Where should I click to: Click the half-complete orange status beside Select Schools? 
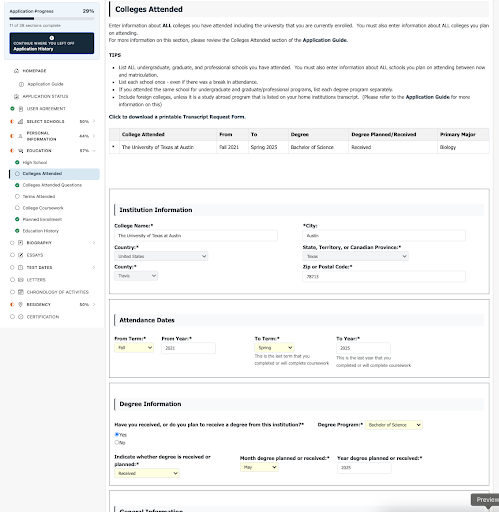(12, 121)
